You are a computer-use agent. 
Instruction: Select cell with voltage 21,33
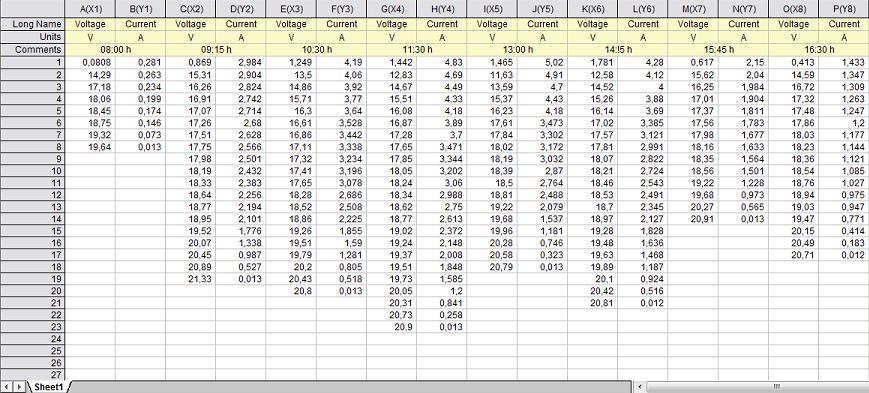point(191,279)
